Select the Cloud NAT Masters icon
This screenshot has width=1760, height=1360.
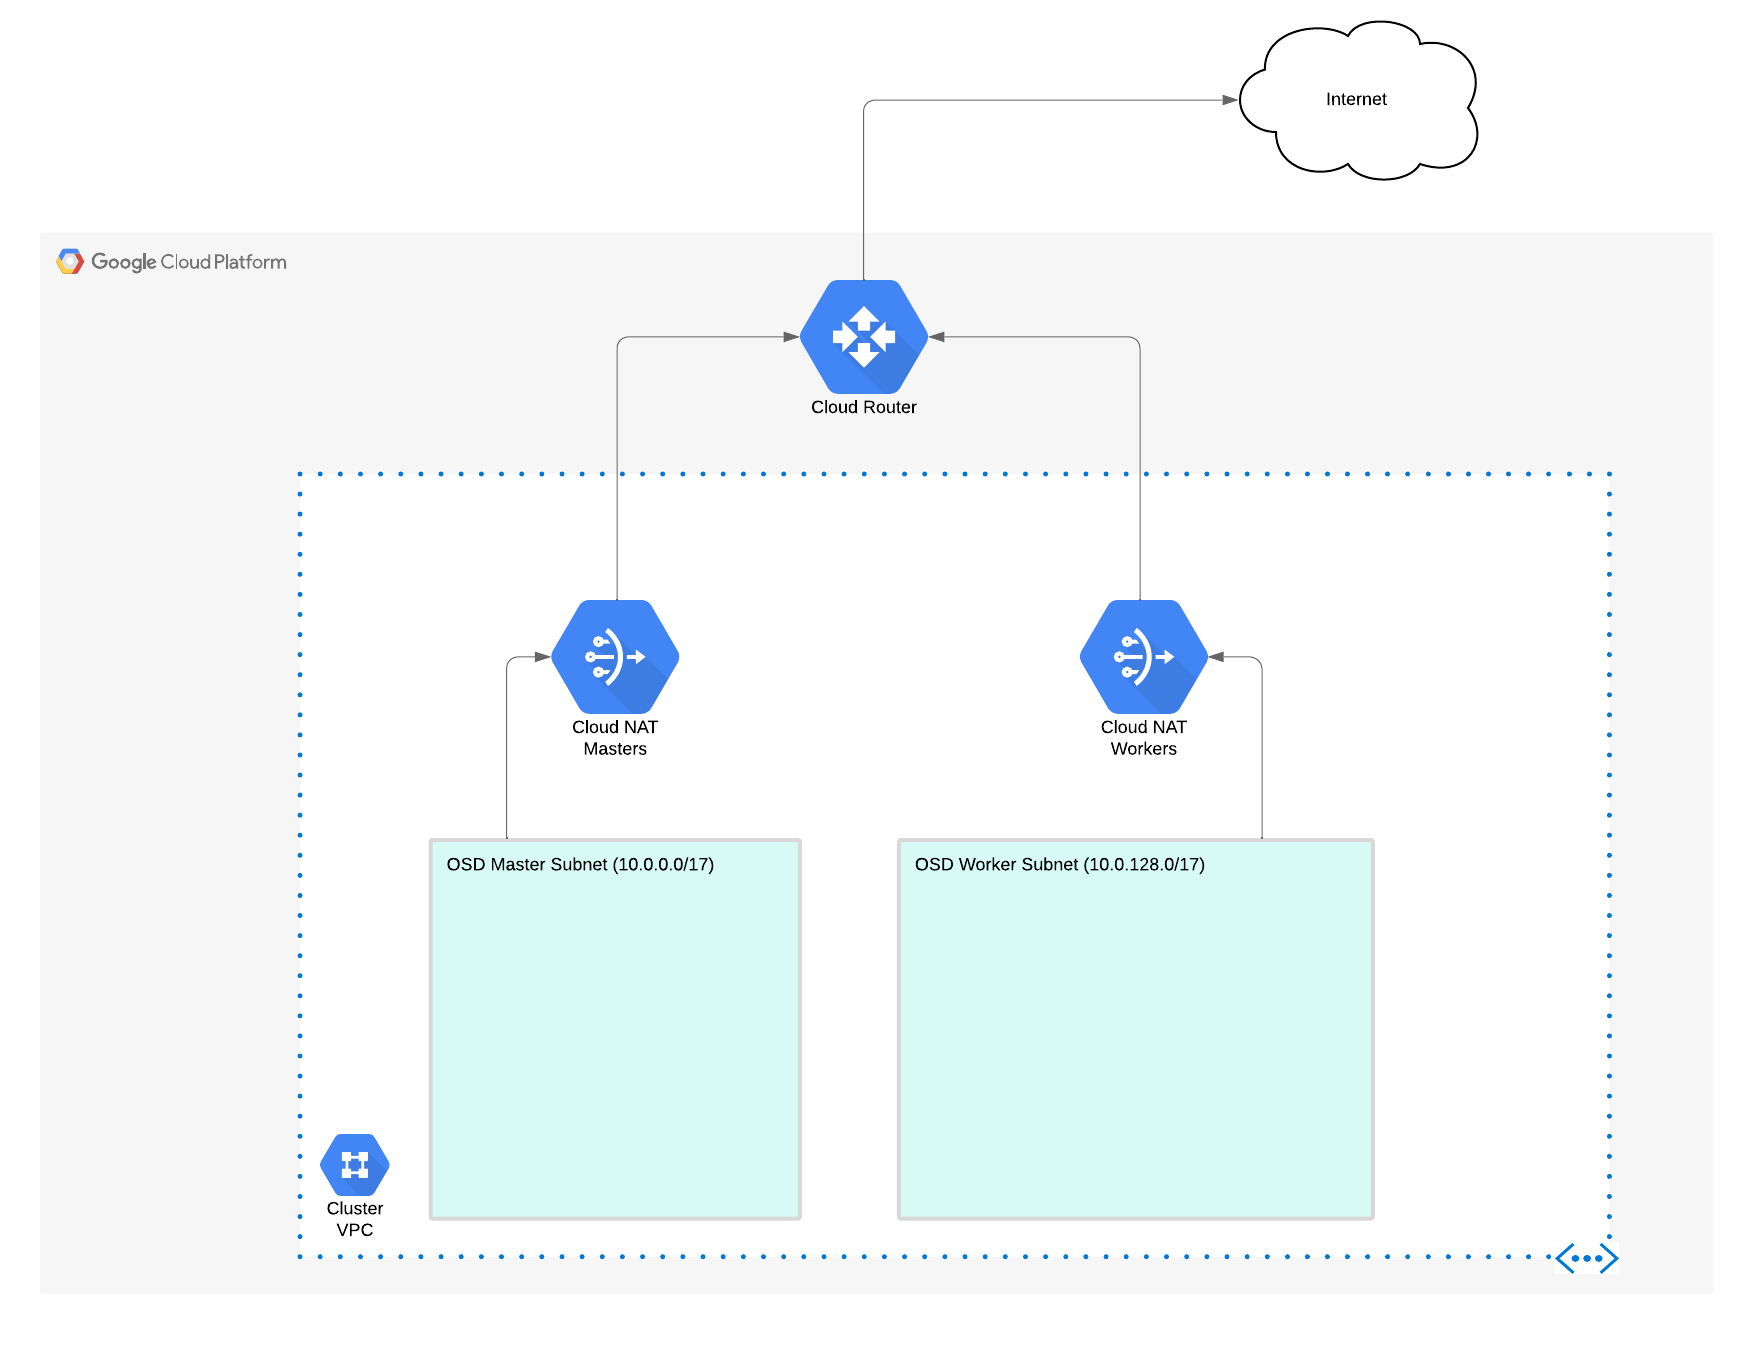[x=616, y=658]
